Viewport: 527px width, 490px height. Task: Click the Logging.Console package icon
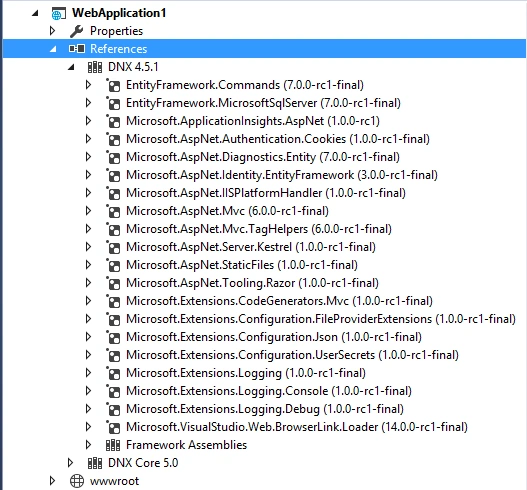[113, 391]
